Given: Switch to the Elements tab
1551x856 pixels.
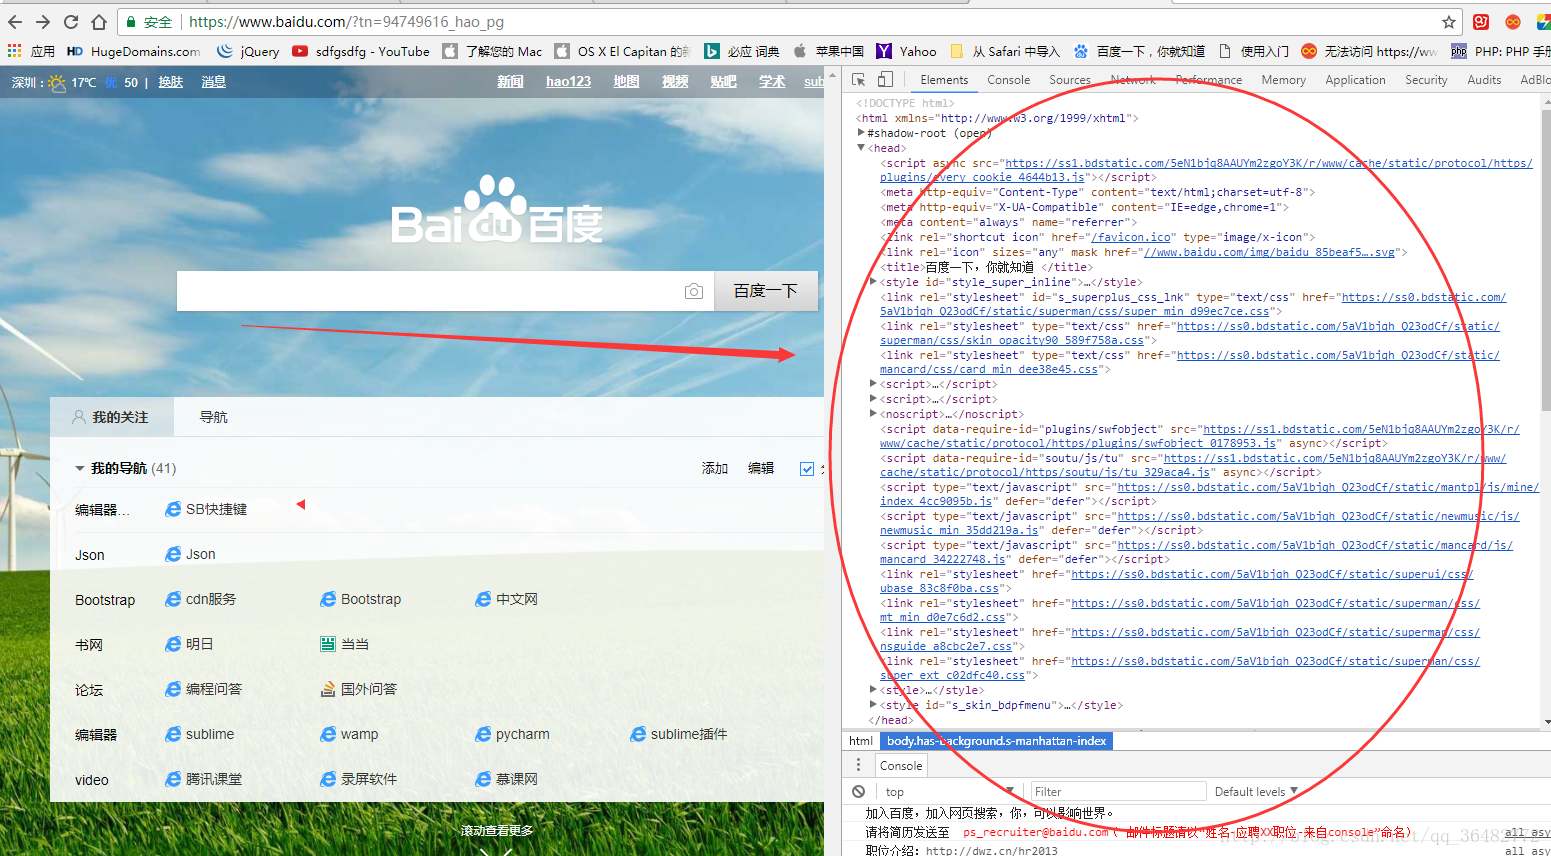Looking at the screenshot, I should pos(944,80).
